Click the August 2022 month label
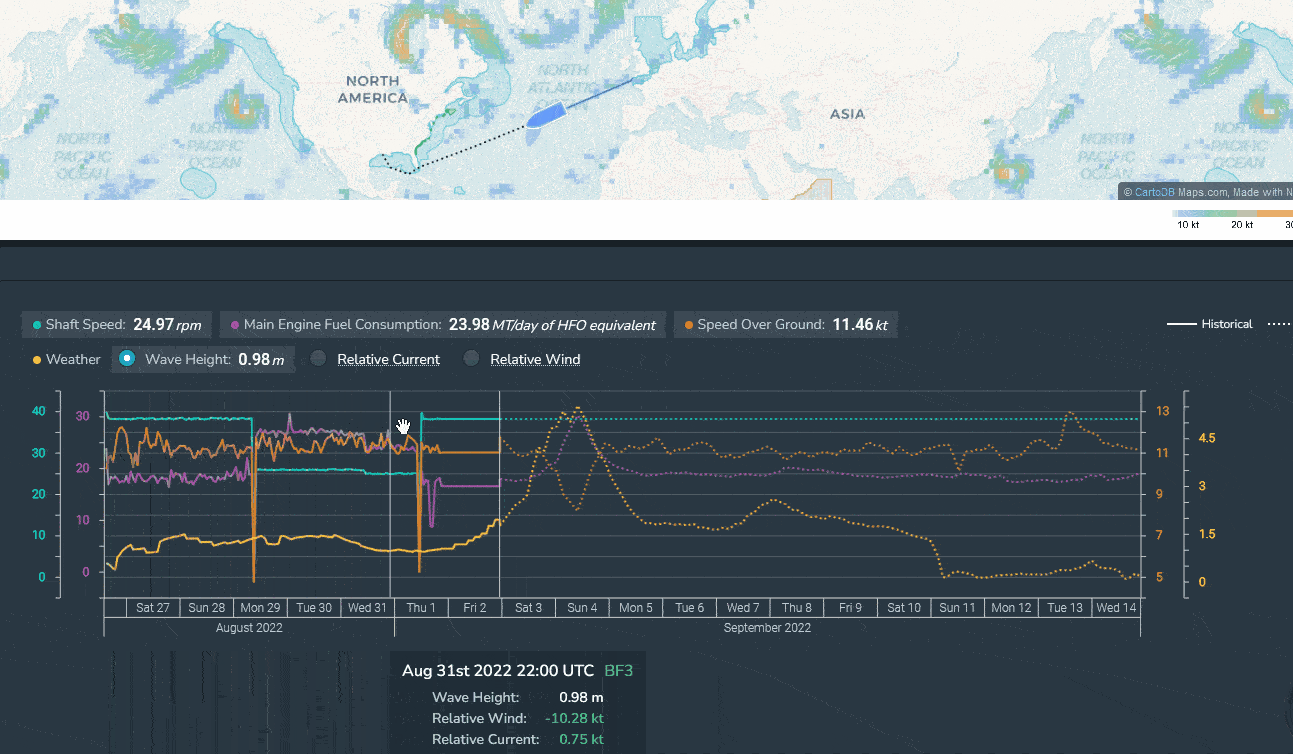This screenshot has height=754, width=1293. (249, 628)
